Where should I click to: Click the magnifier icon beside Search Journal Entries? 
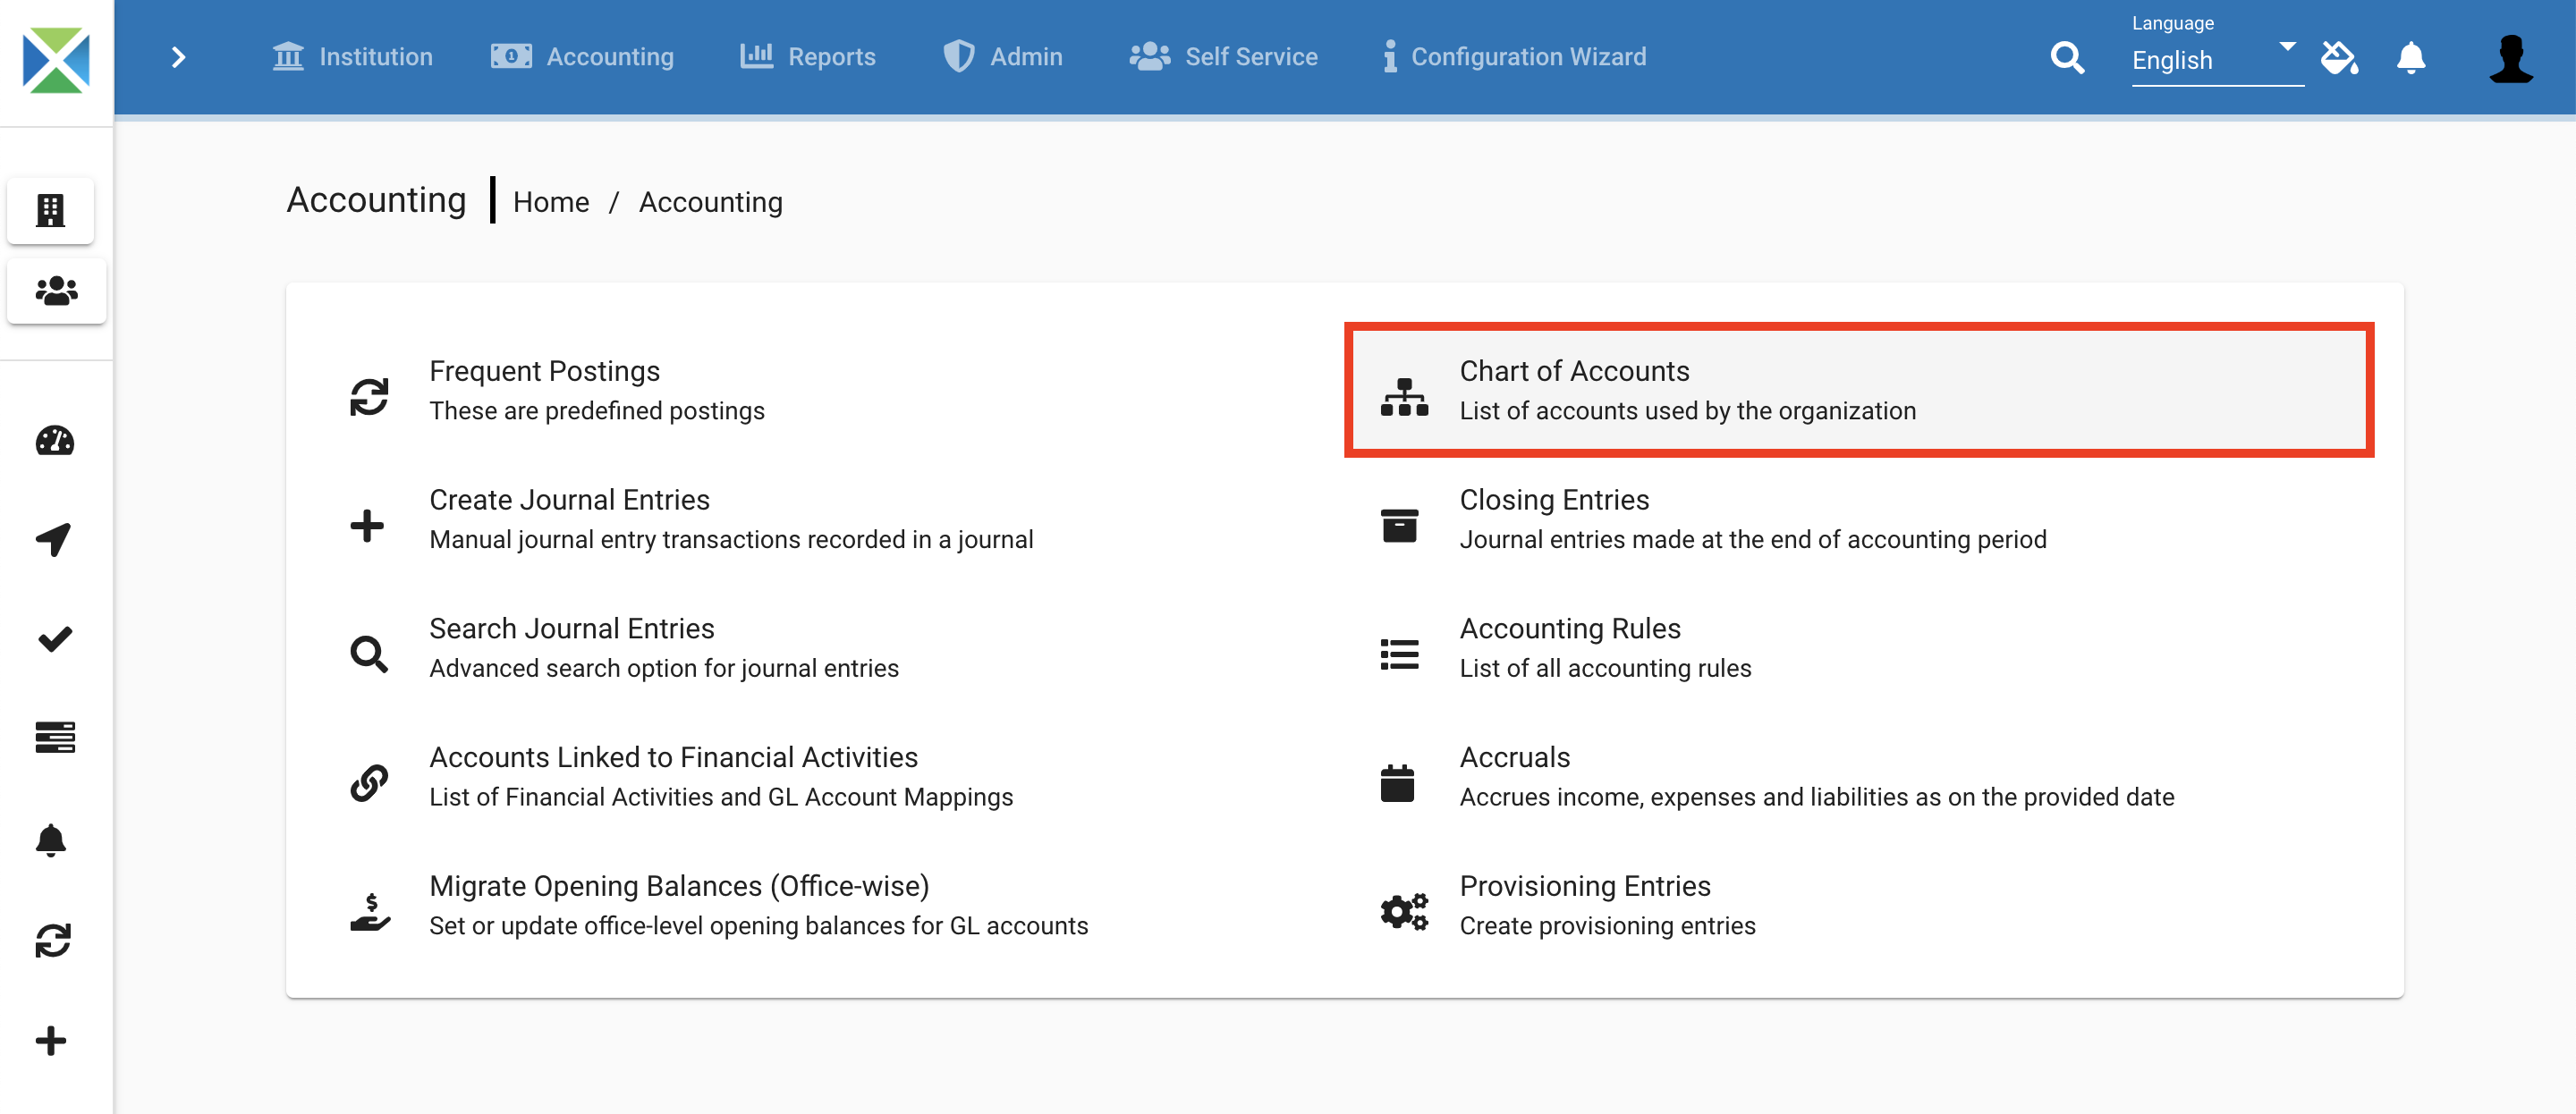click(369, 654)
